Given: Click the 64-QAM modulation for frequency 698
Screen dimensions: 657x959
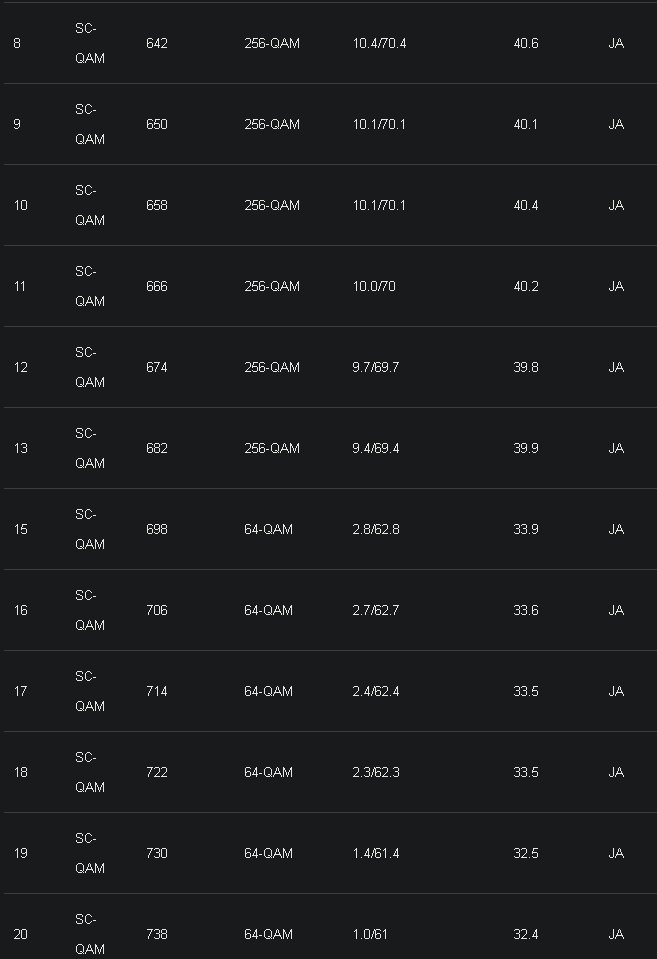Looking at the screenshot, I should pos(268,530).
